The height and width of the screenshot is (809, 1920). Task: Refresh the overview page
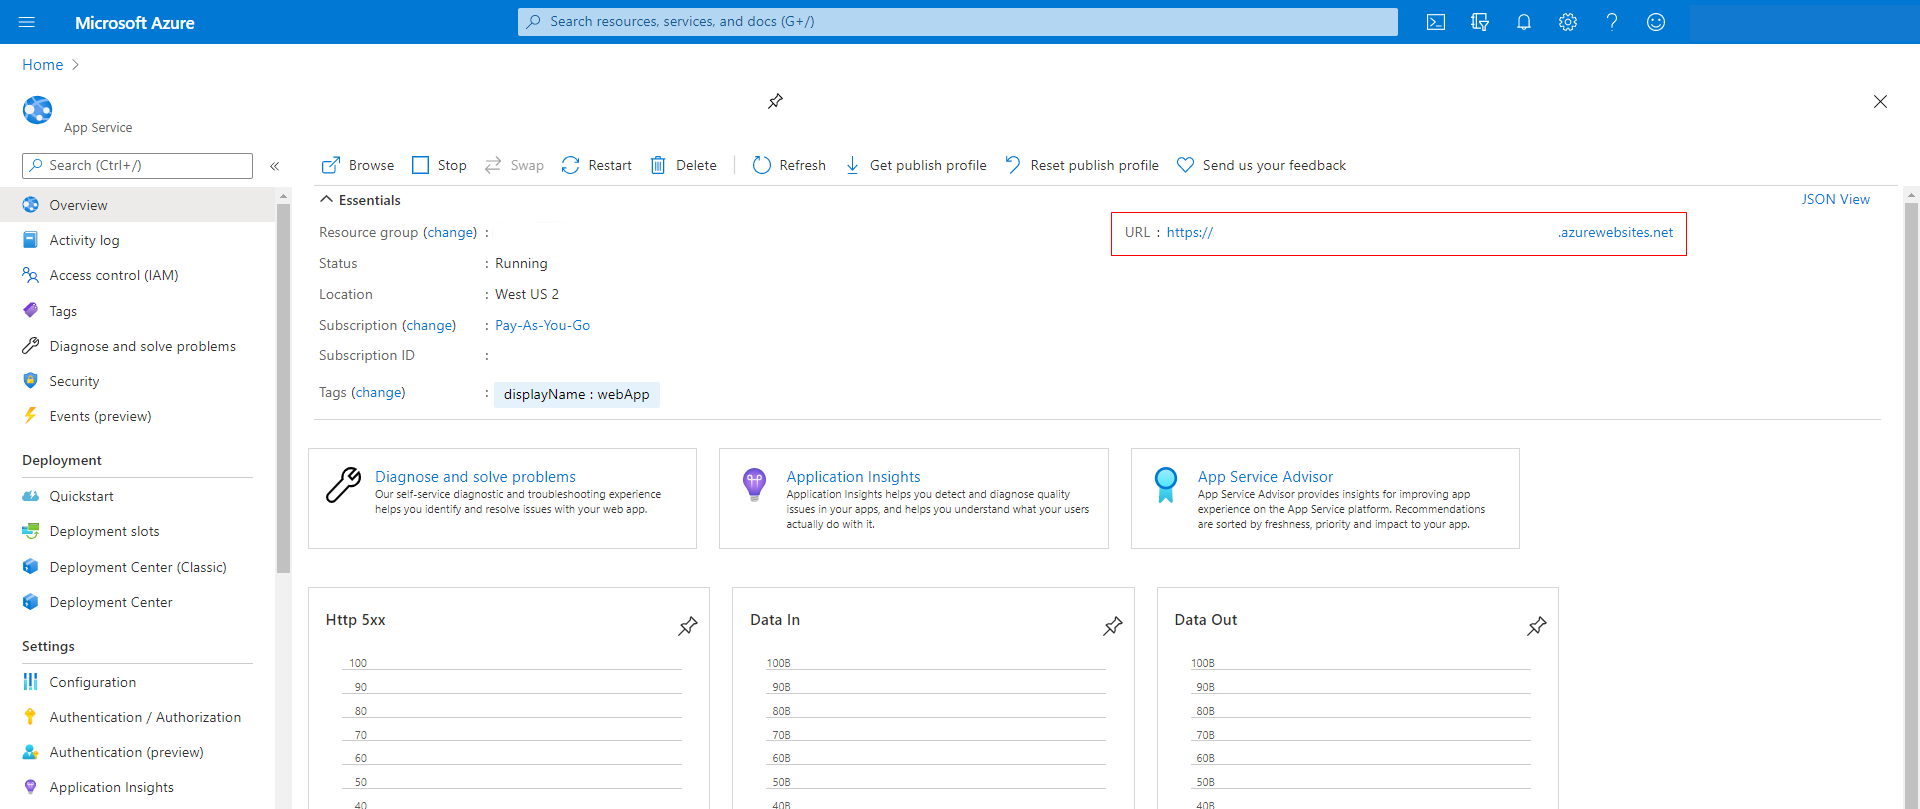[789, 165]
